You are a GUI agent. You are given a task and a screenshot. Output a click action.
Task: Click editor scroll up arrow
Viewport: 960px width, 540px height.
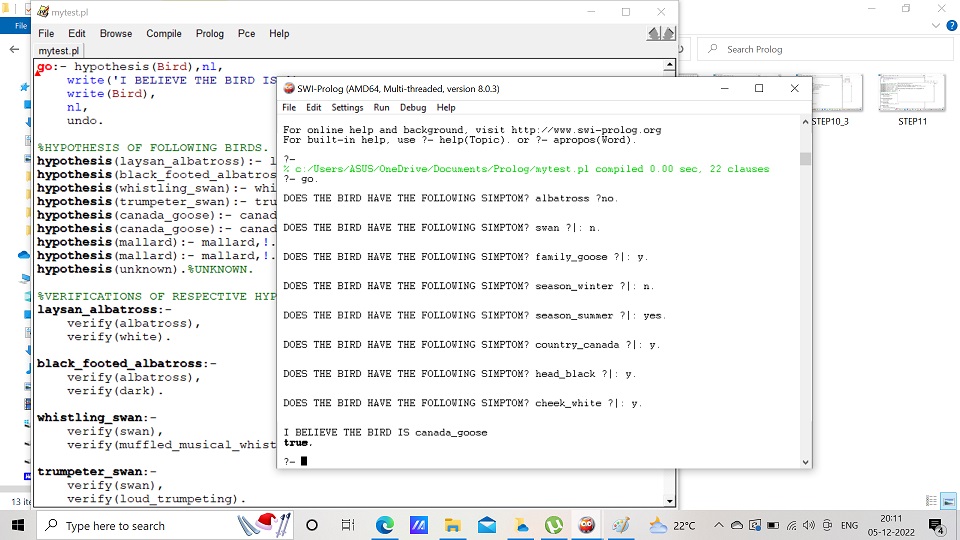[x=669, y=65]
